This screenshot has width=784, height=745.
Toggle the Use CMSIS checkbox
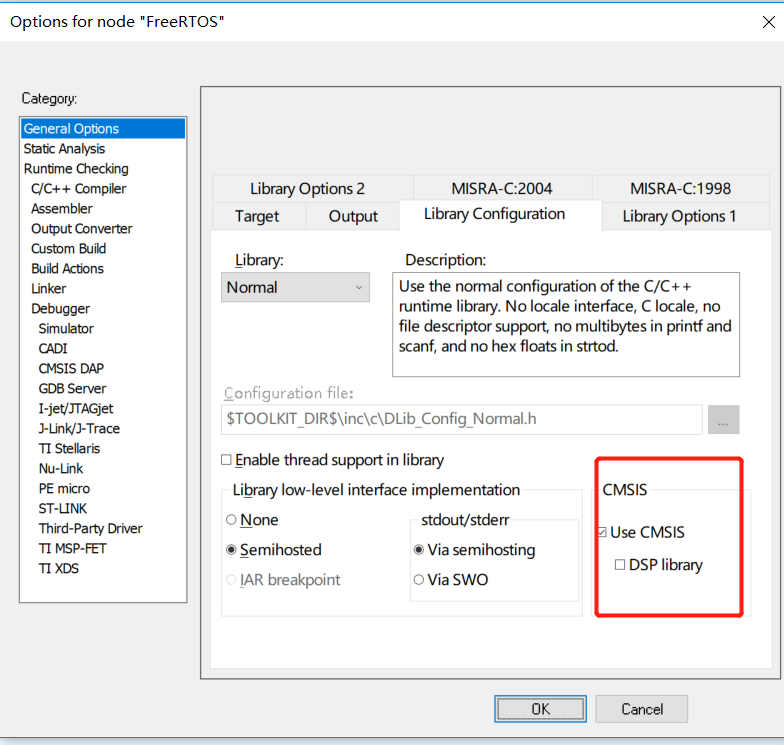[x=602, y=532]
